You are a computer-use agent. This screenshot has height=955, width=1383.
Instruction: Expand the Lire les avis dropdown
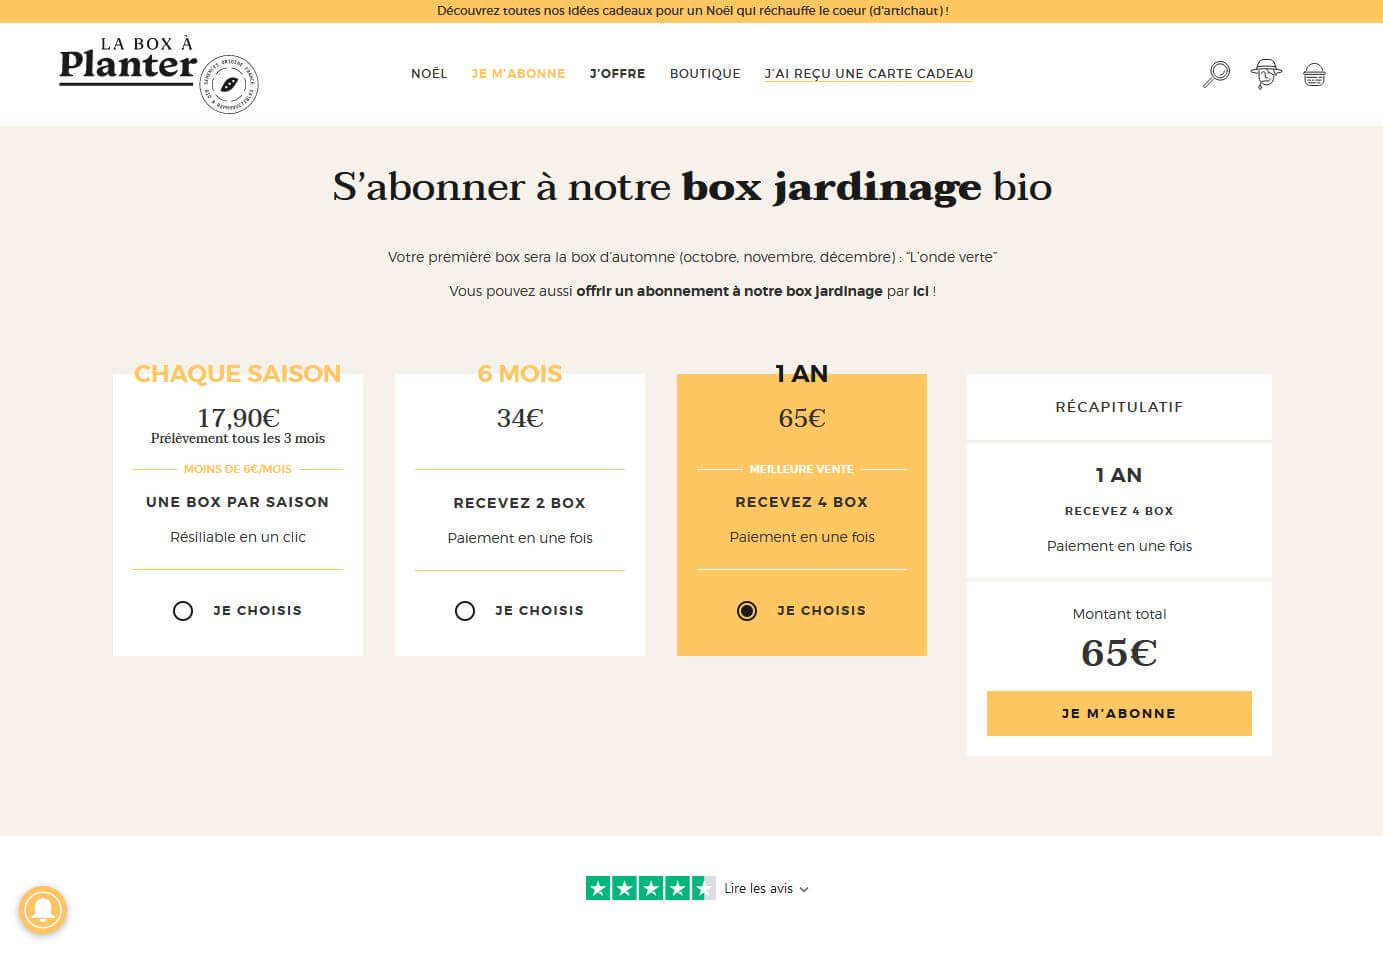coord(766,889)
